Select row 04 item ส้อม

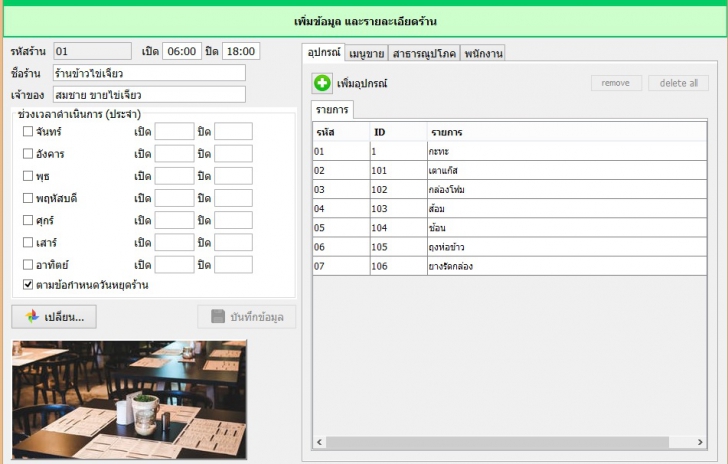click(x=510, y=209)
